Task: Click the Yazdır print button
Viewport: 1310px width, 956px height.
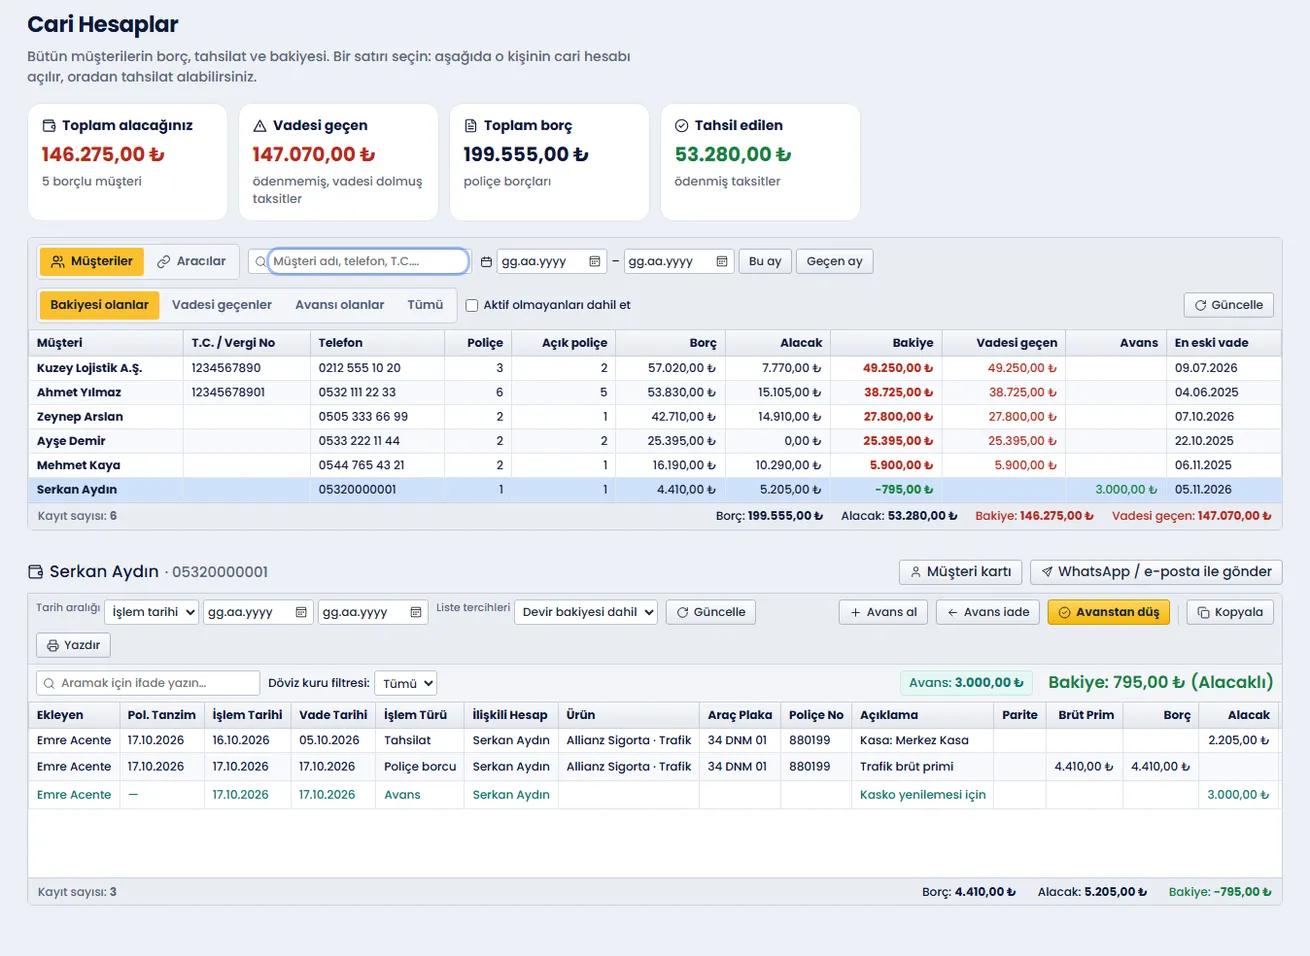Action: pos(73,645)
